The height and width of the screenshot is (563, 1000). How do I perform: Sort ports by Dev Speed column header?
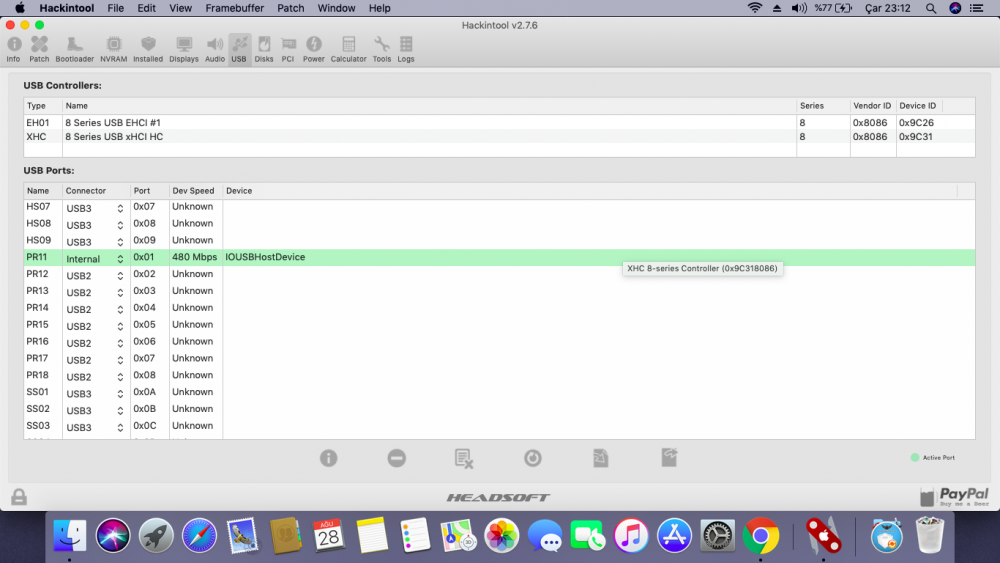tap(194, 190)
